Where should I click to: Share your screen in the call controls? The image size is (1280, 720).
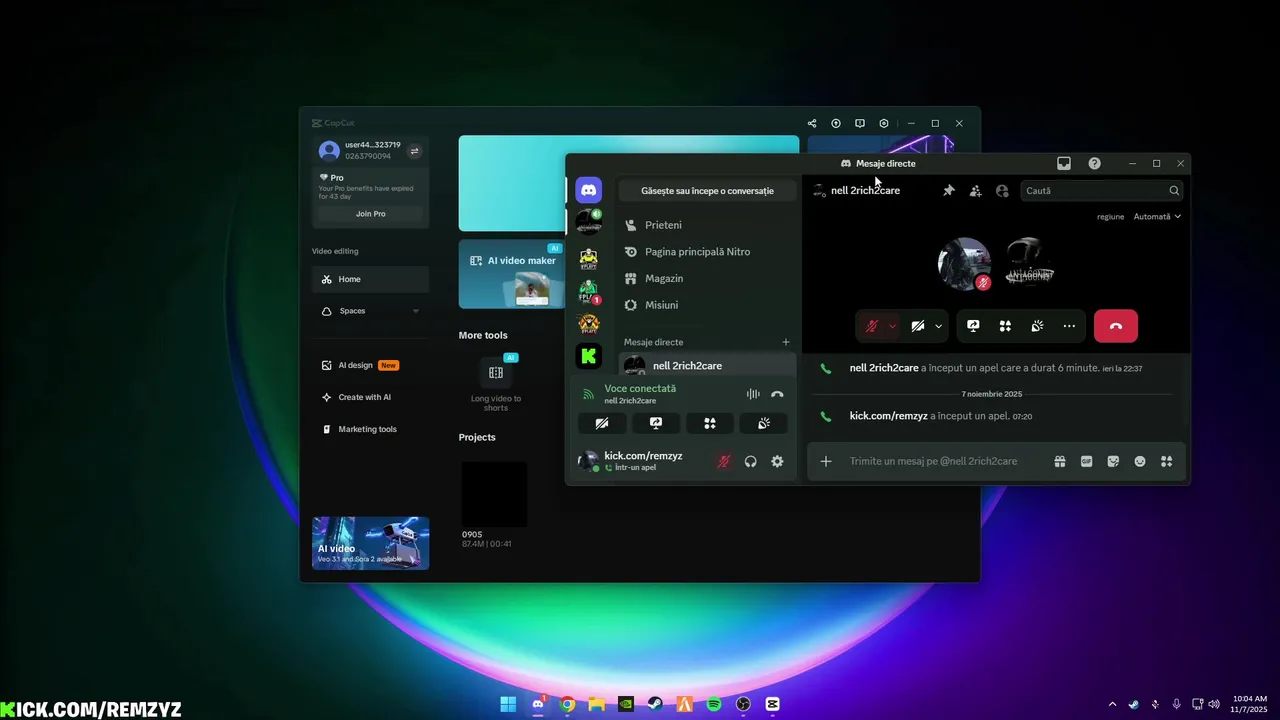click(973, 326)
